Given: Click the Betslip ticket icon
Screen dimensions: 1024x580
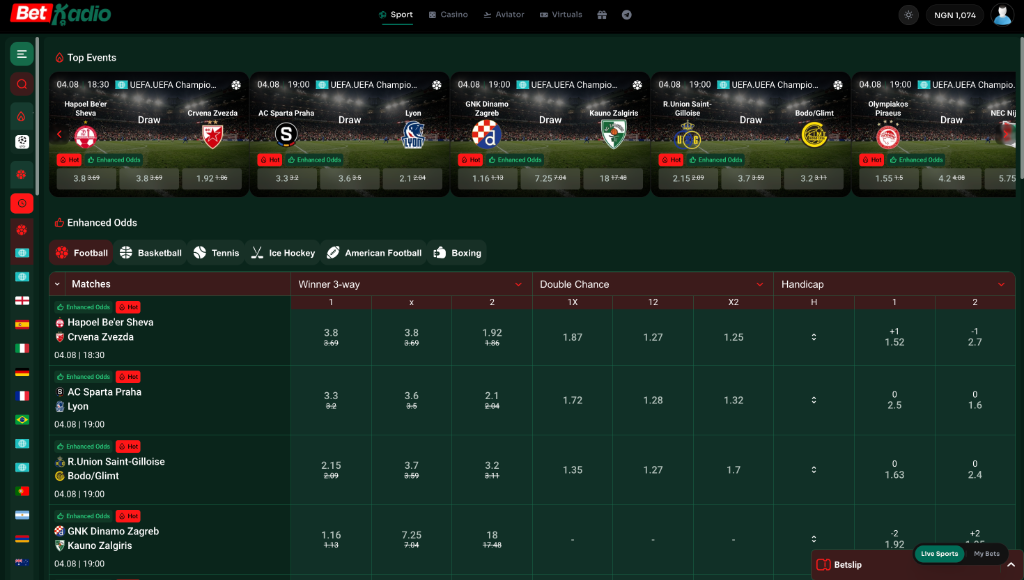Looking at the screenshot, I should pyautogui.click(x=824, y=565).
